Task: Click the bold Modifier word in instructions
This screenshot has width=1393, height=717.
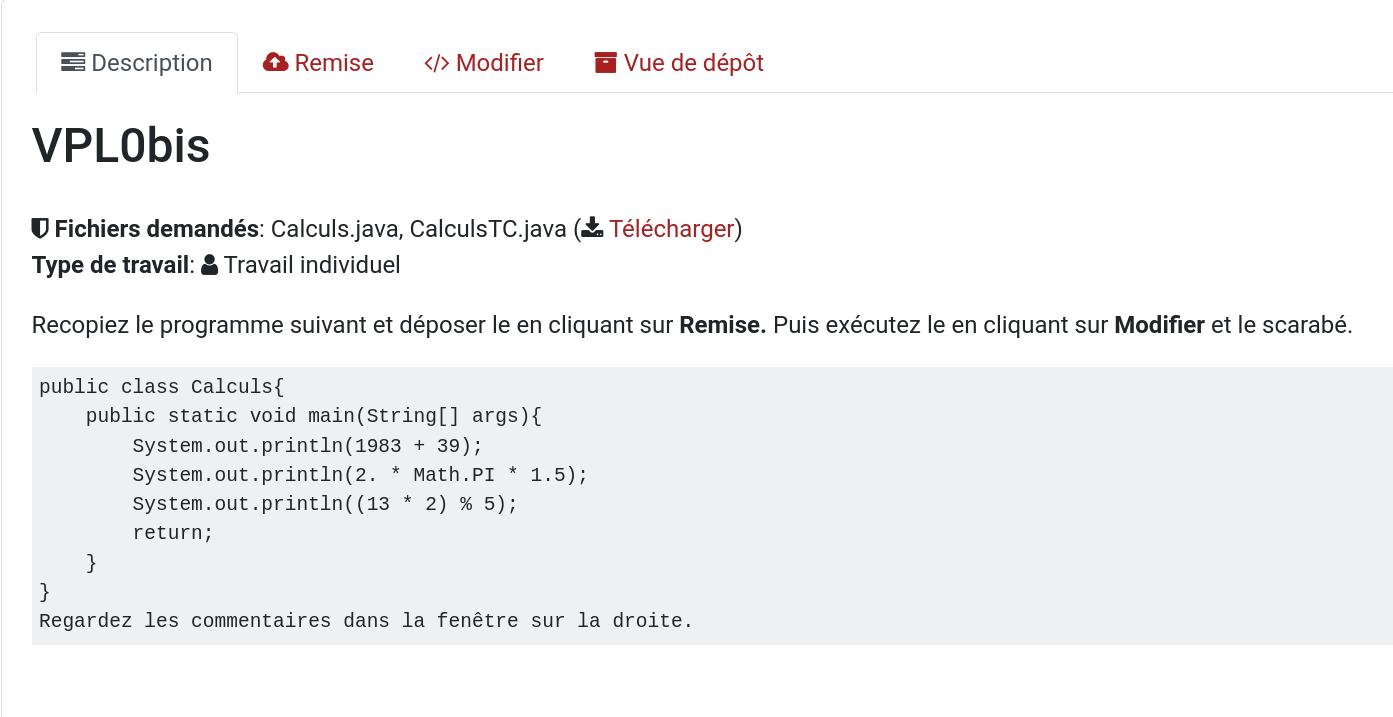Action: coord(1159,325)
